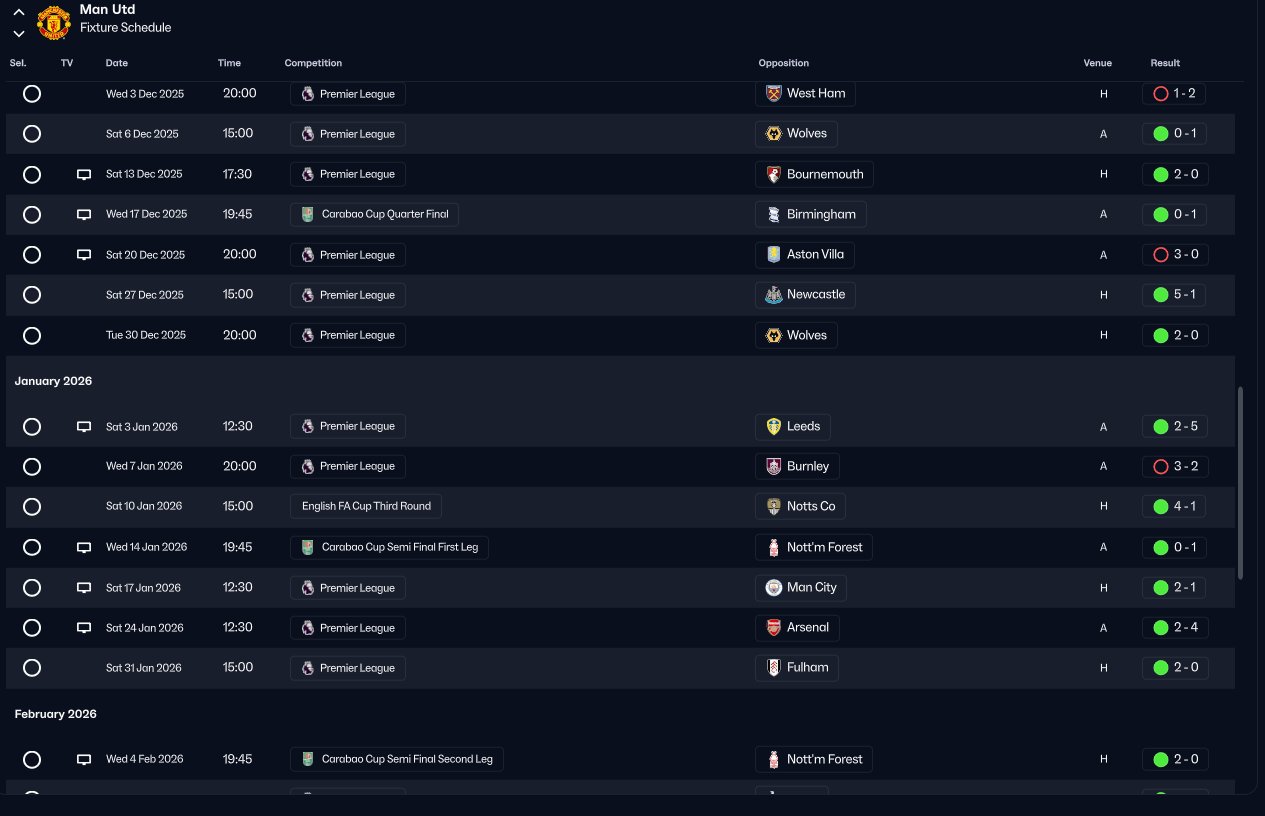
Task: Select the Aston Villa fixture radio circle
Action: [32, 254]
